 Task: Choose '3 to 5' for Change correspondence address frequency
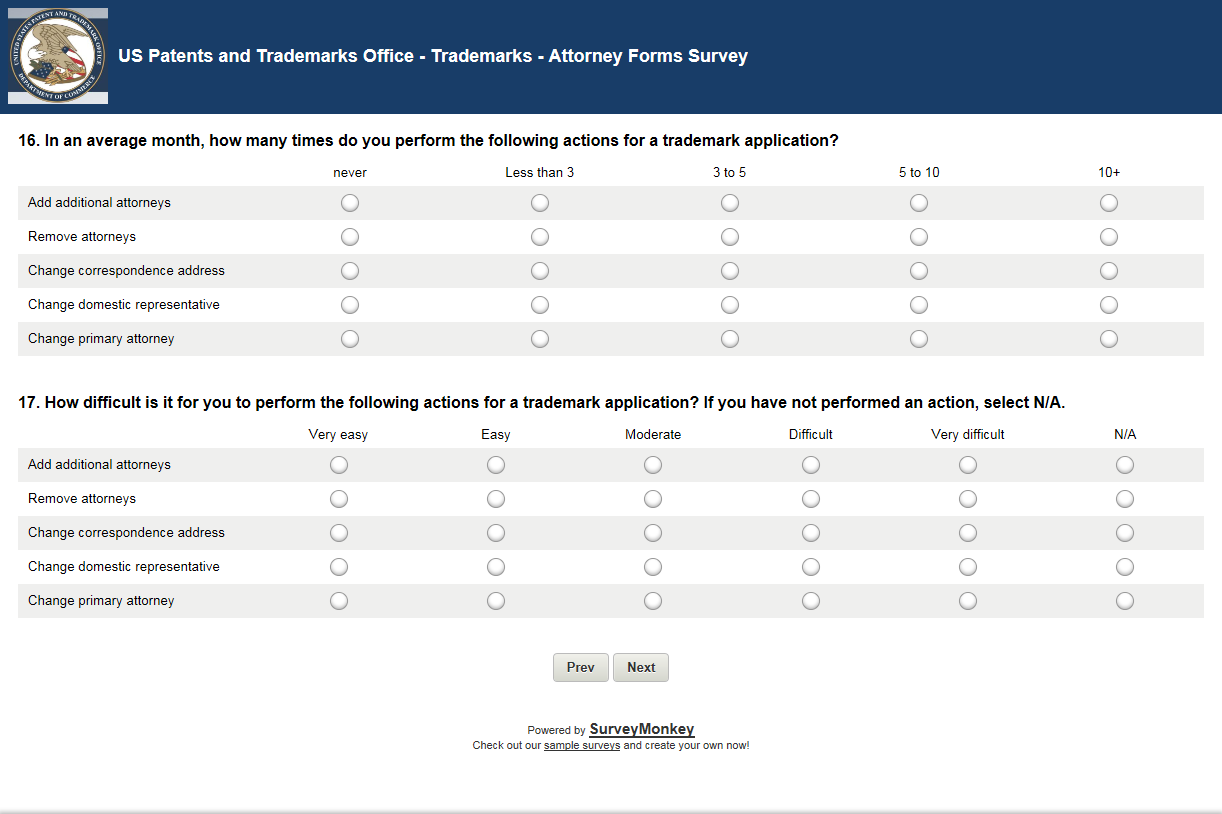pyautogui.click(x=730, y=271)
